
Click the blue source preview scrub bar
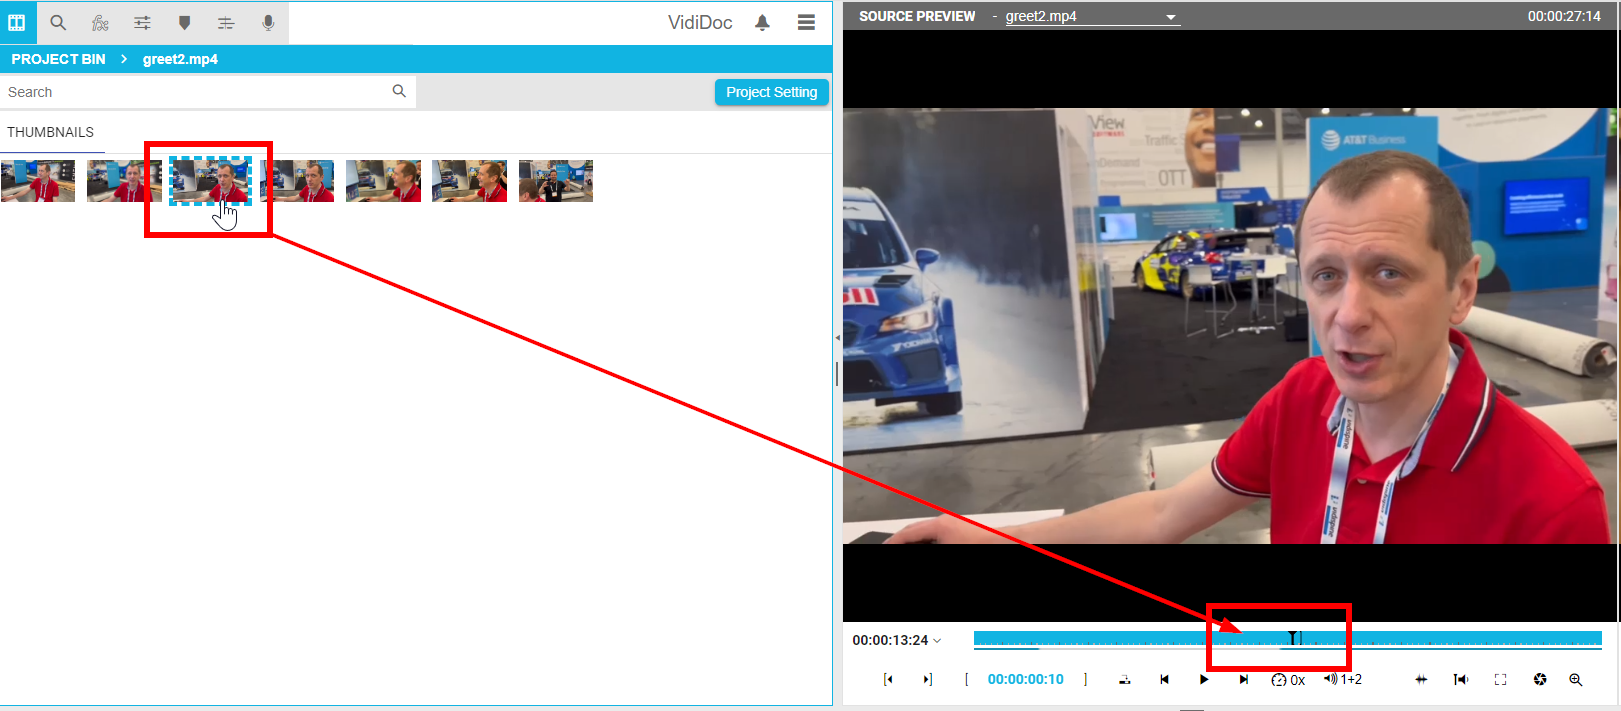coord(1100,638)
